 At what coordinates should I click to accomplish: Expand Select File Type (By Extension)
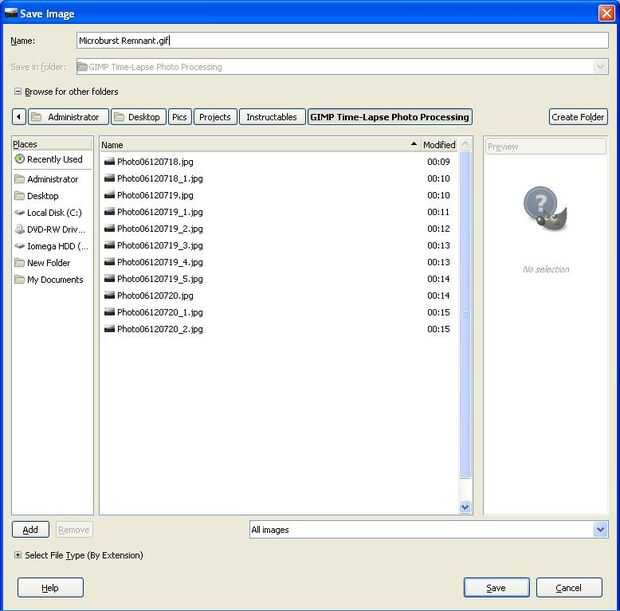[18, 555]
